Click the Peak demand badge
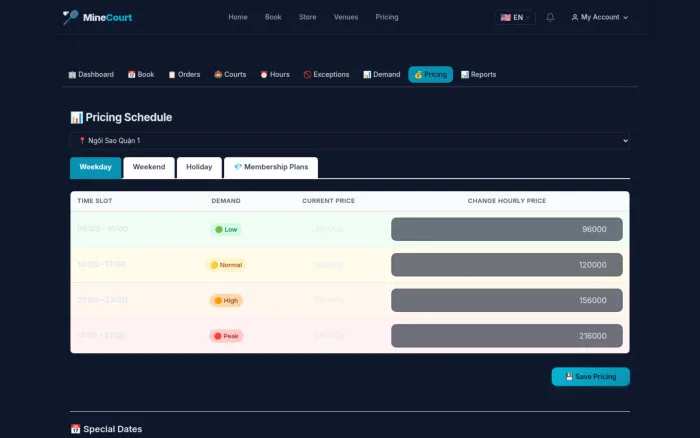This screenshot has width=700, height=438. 226,336
